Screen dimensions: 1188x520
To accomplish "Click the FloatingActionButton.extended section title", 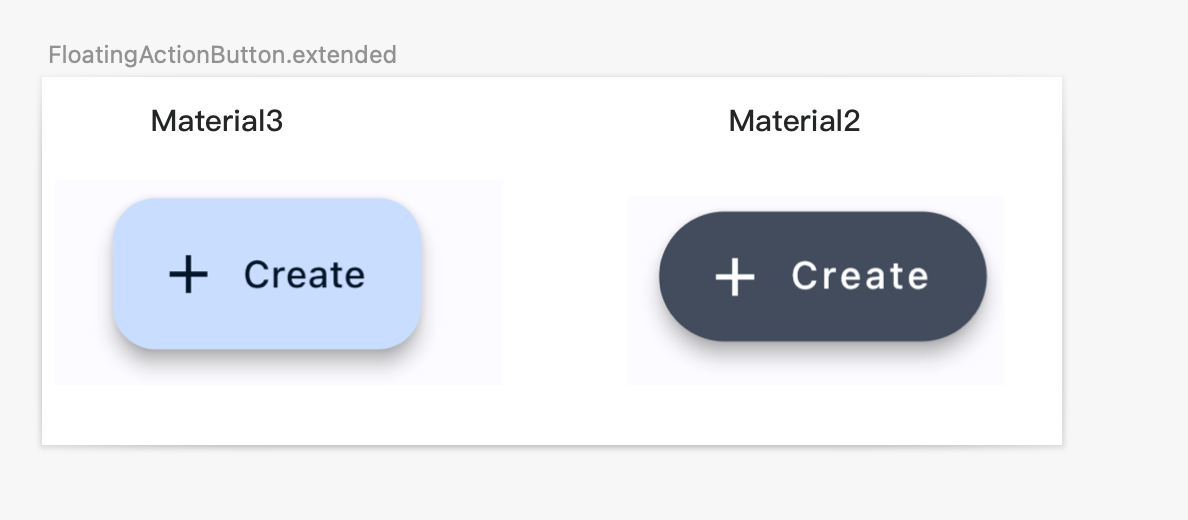I will pos(222,55).
